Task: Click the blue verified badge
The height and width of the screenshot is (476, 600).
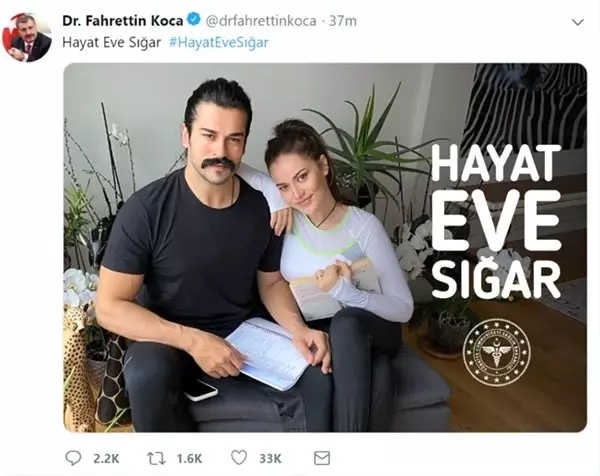Action: point(194,19)
